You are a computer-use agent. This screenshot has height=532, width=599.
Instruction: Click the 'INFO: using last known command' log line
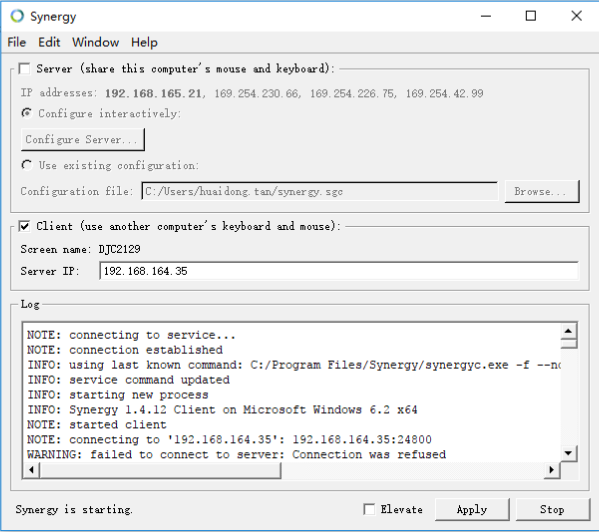[x=294, y=365]
